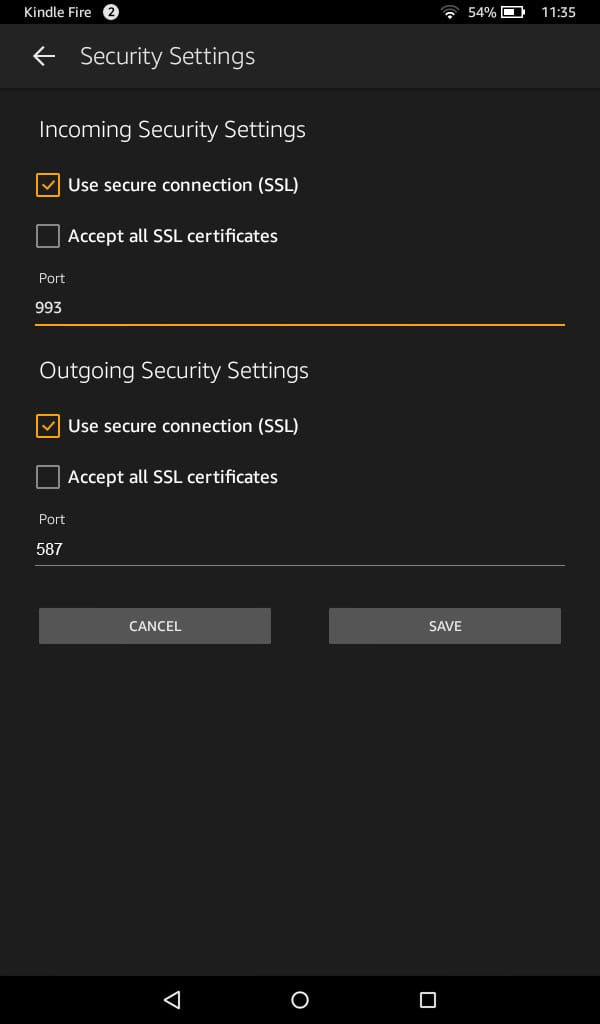Tap the Incoming Security Settings heading
This screenshot has height=1024, width=600.
pyautogui.click(x=172, y=130)
